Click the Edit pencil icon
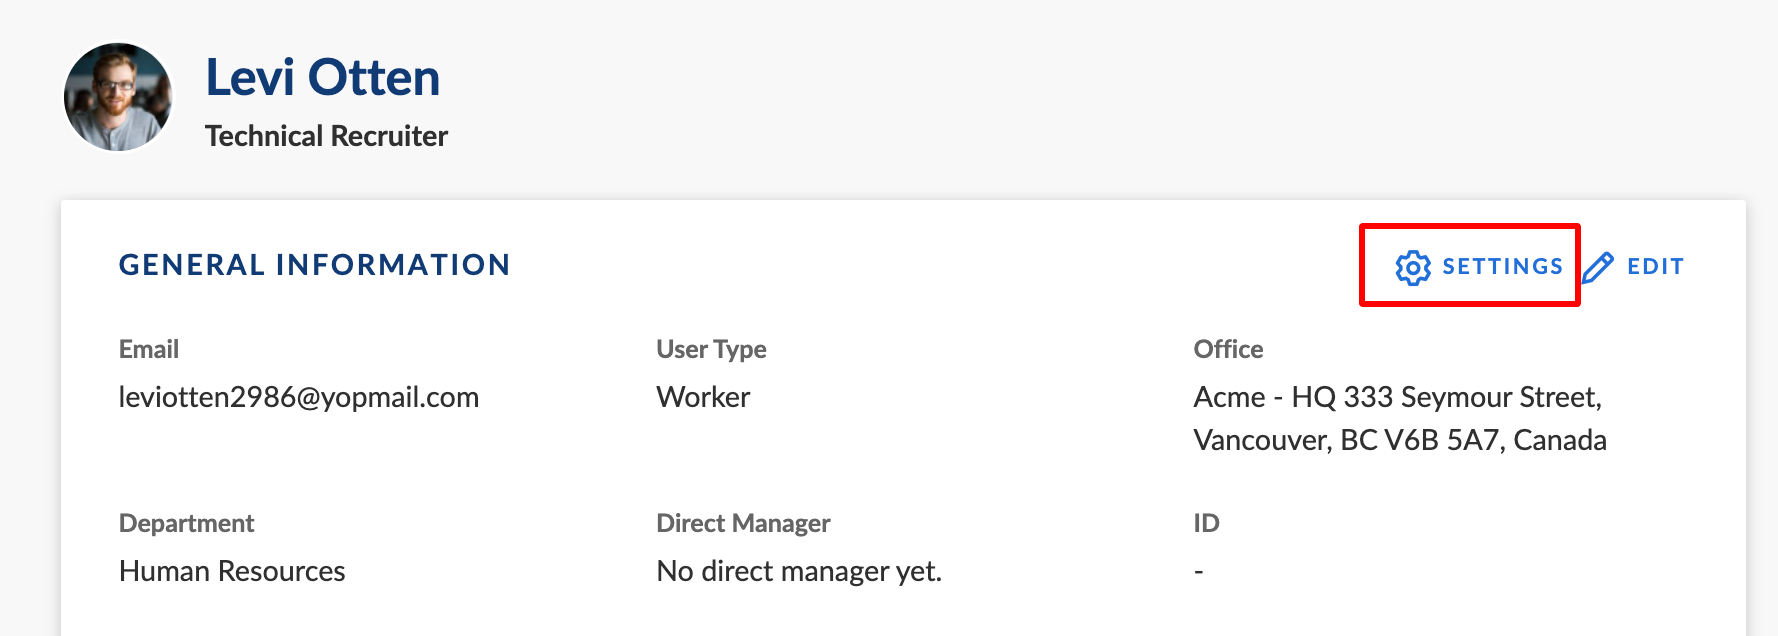1778x636 pixels. coord(1598,267)
